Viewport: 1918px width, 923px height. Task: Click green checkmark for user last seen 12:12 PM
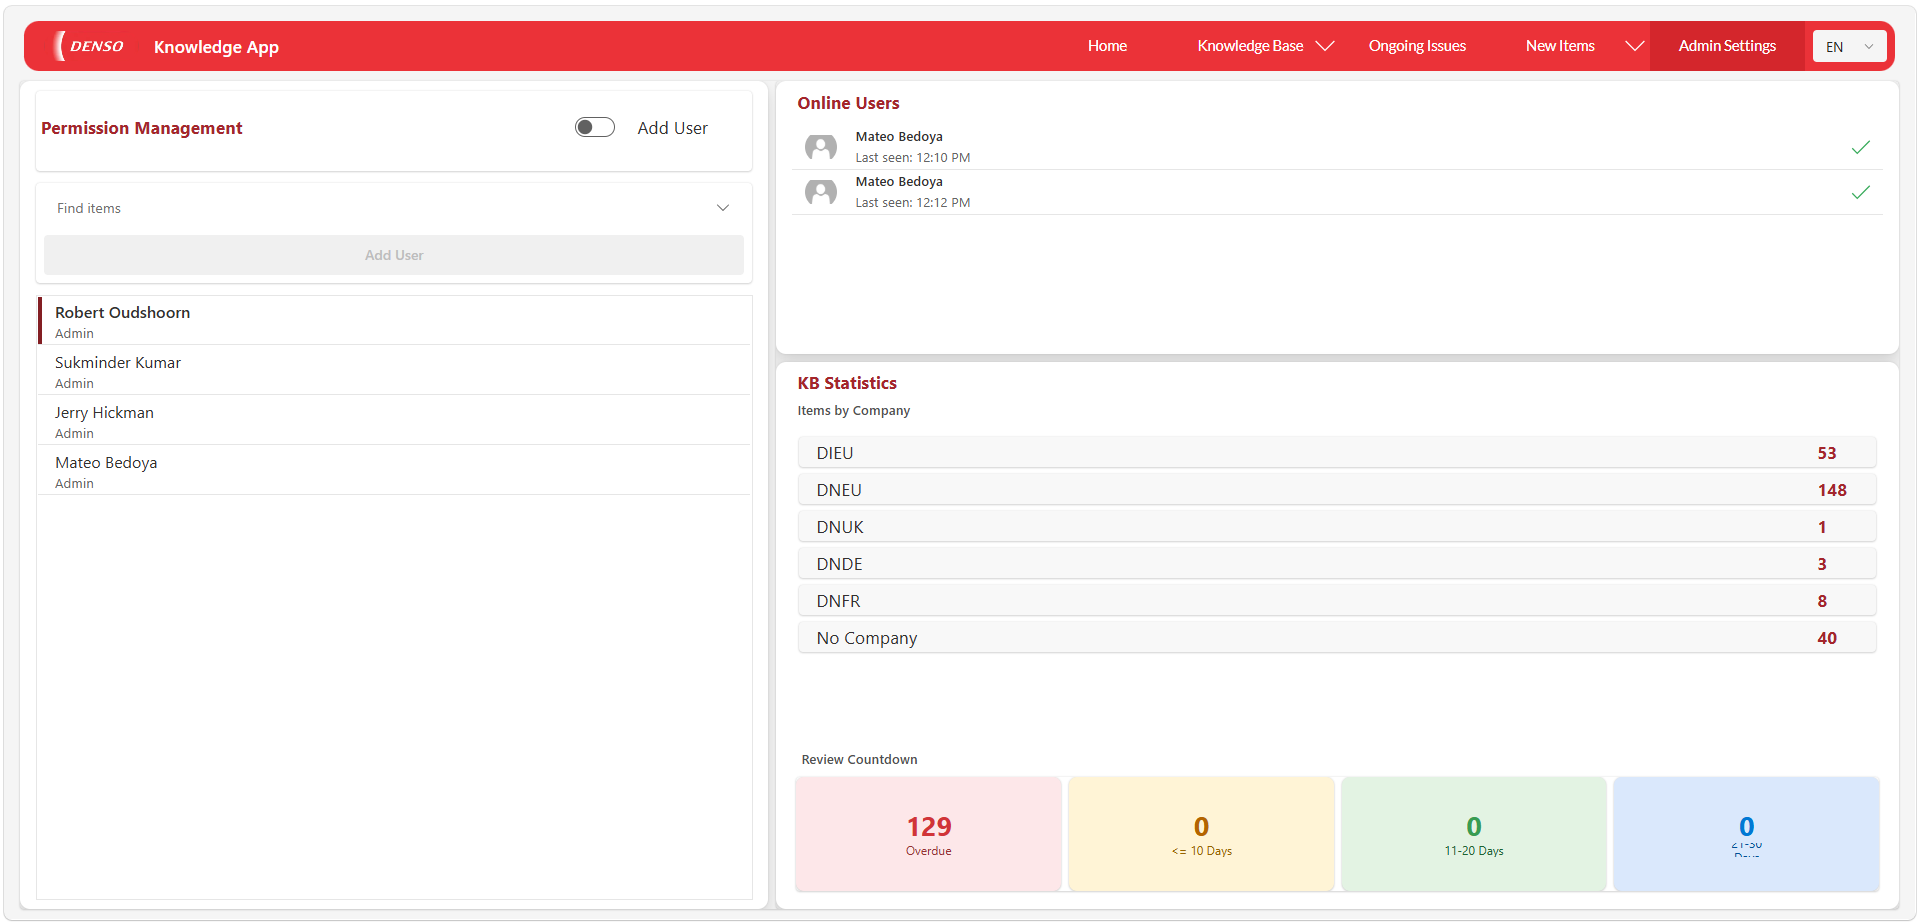[x=1860, y=192]
